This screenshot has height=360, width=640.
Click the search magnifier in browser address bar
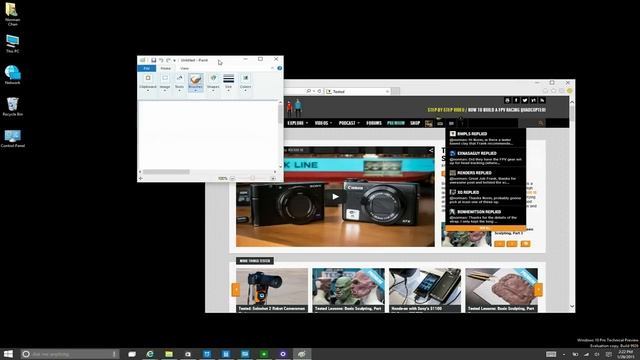point(309,91)
